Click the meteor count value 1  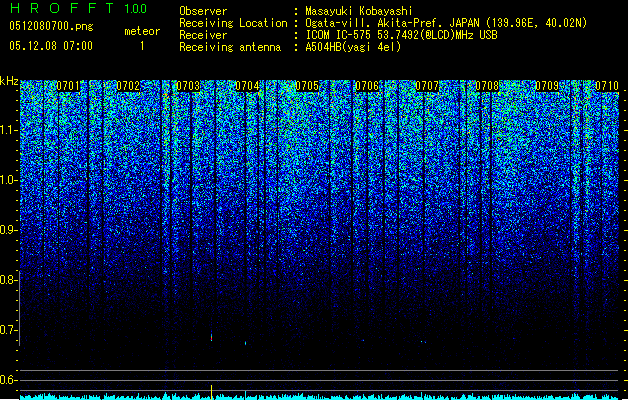click(142, 46)
